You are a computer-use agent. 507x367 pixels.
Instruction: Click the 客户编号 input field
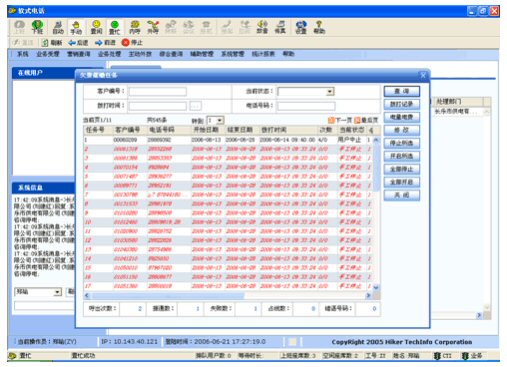(158, 91)
